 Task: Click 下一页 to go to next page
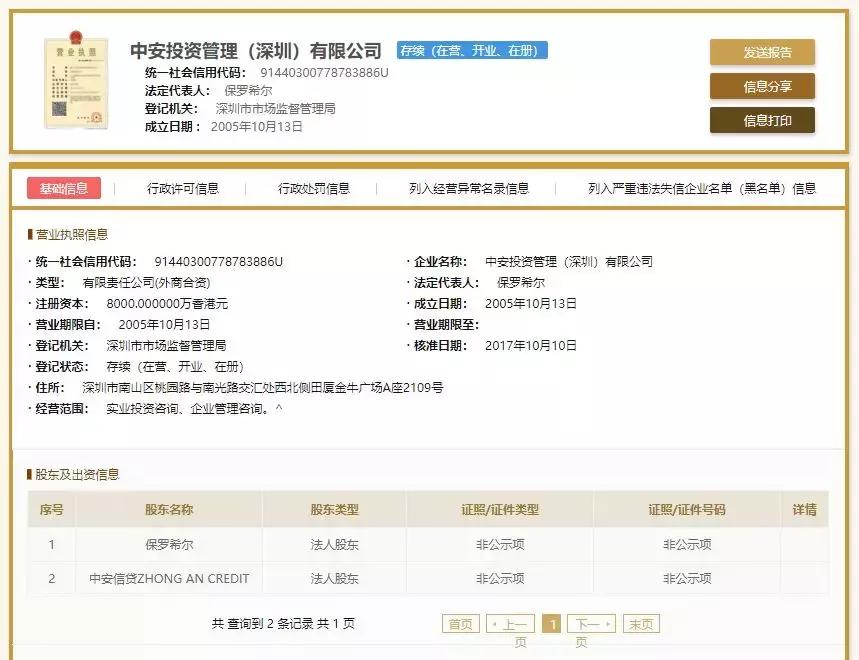(x=590, y=623)
